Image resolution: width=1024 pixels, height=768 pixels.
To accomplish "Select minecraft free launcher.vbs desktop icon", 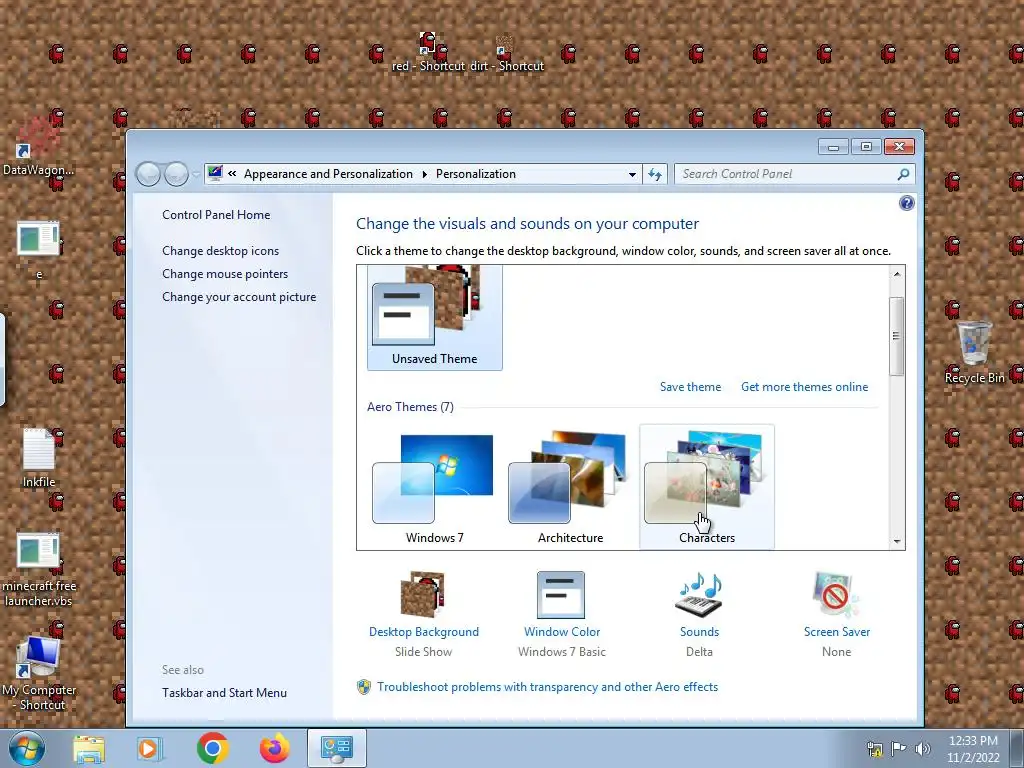I will point(39,571).
